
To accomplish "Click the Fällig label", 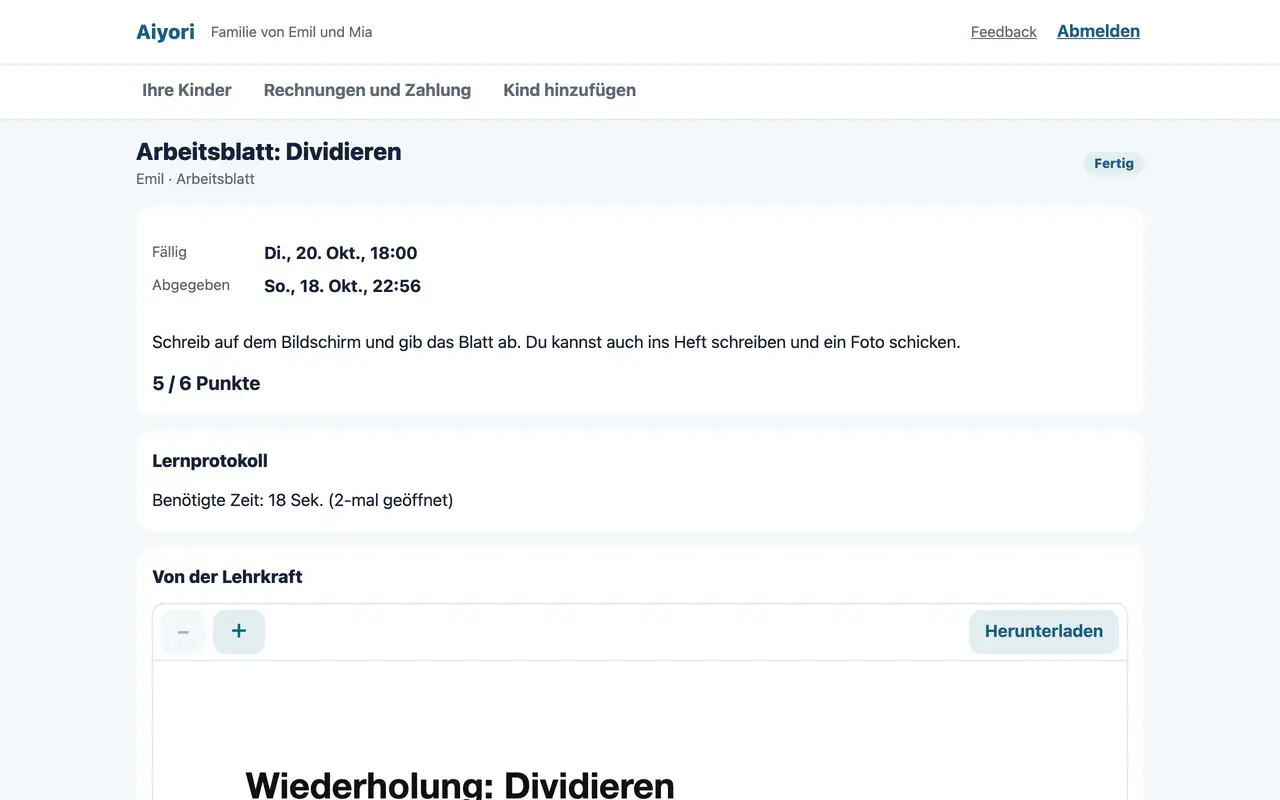I will click(169, 252).
